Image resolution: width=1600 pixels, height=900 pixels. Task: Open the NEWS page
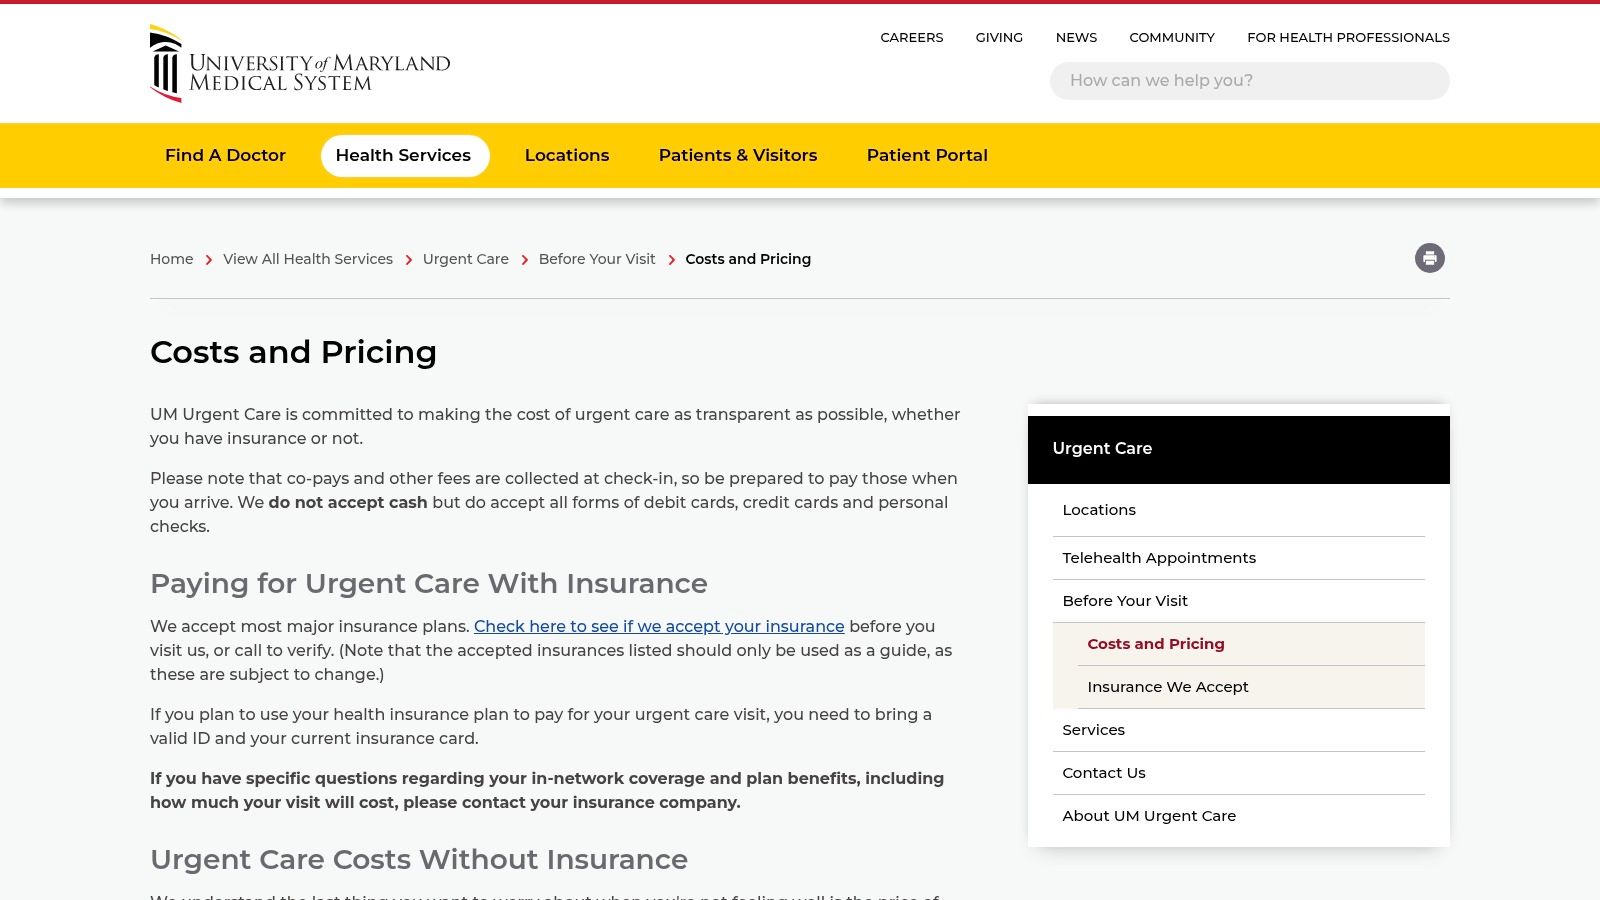1076,37
